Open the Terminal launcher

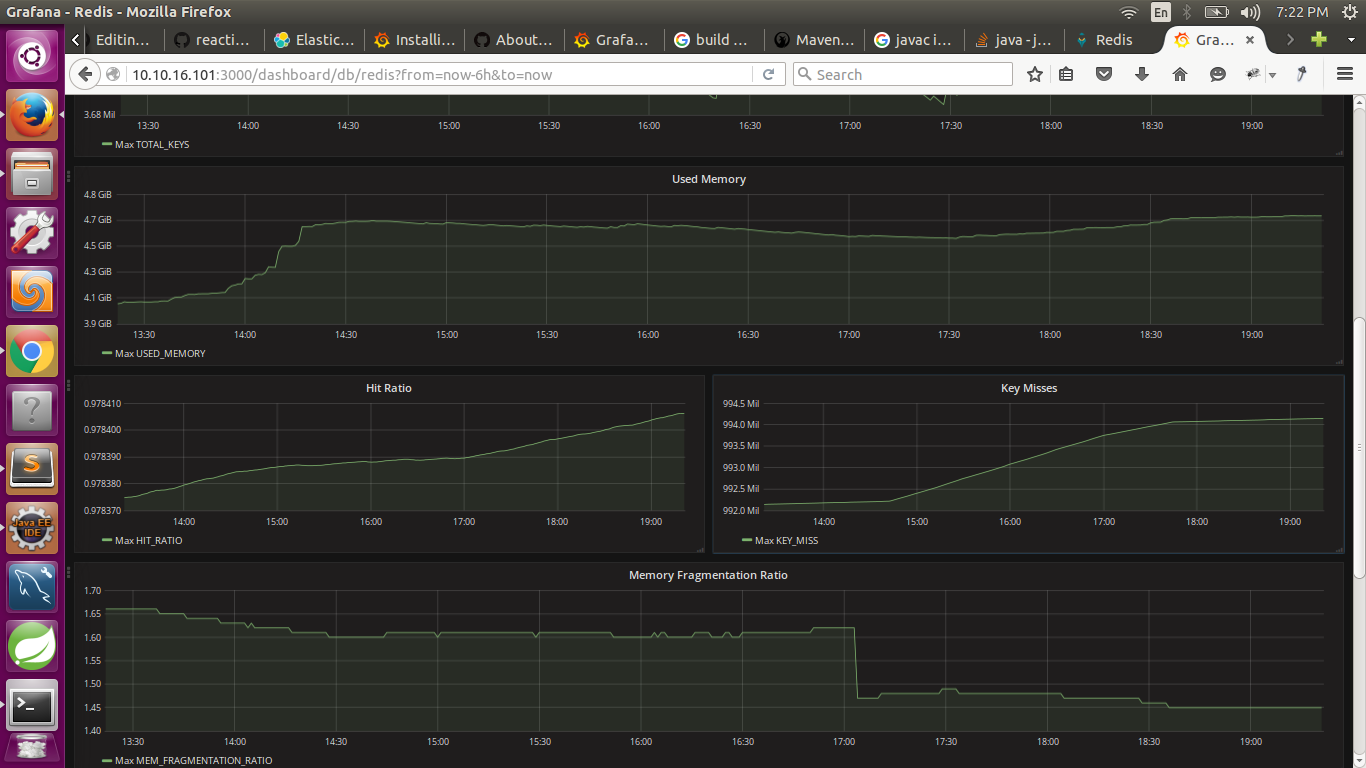(x=33, y=705)
